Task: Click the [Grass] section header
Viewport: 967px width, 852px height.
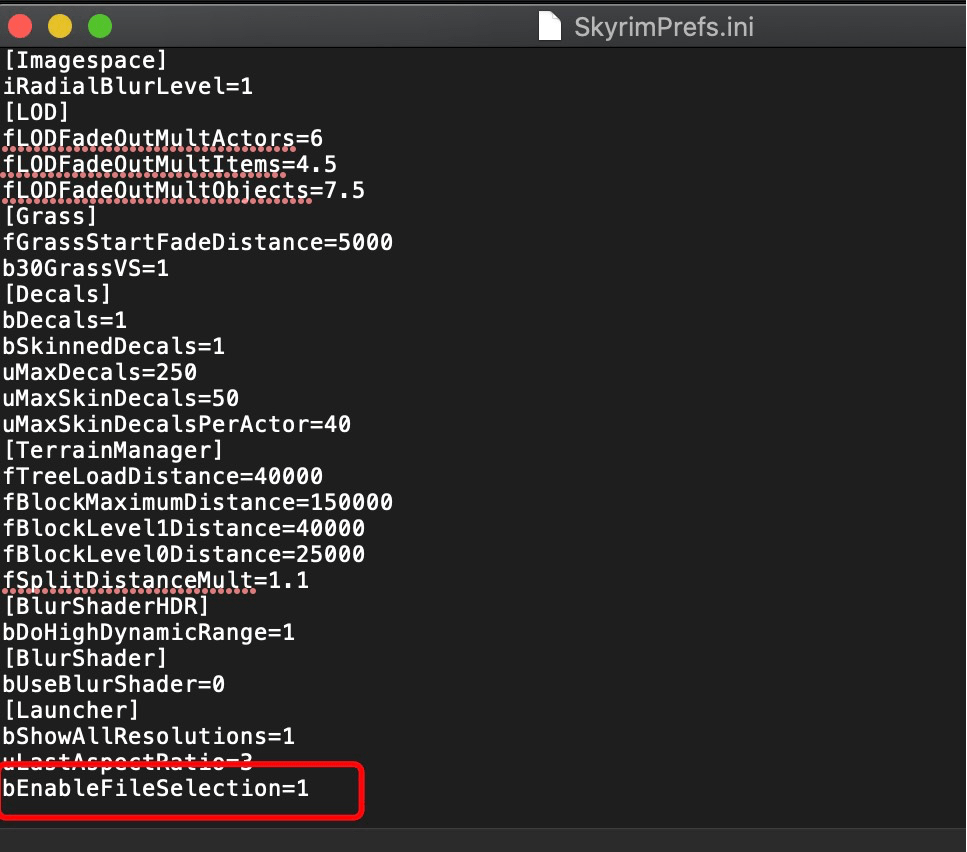Action: point(50,216)
